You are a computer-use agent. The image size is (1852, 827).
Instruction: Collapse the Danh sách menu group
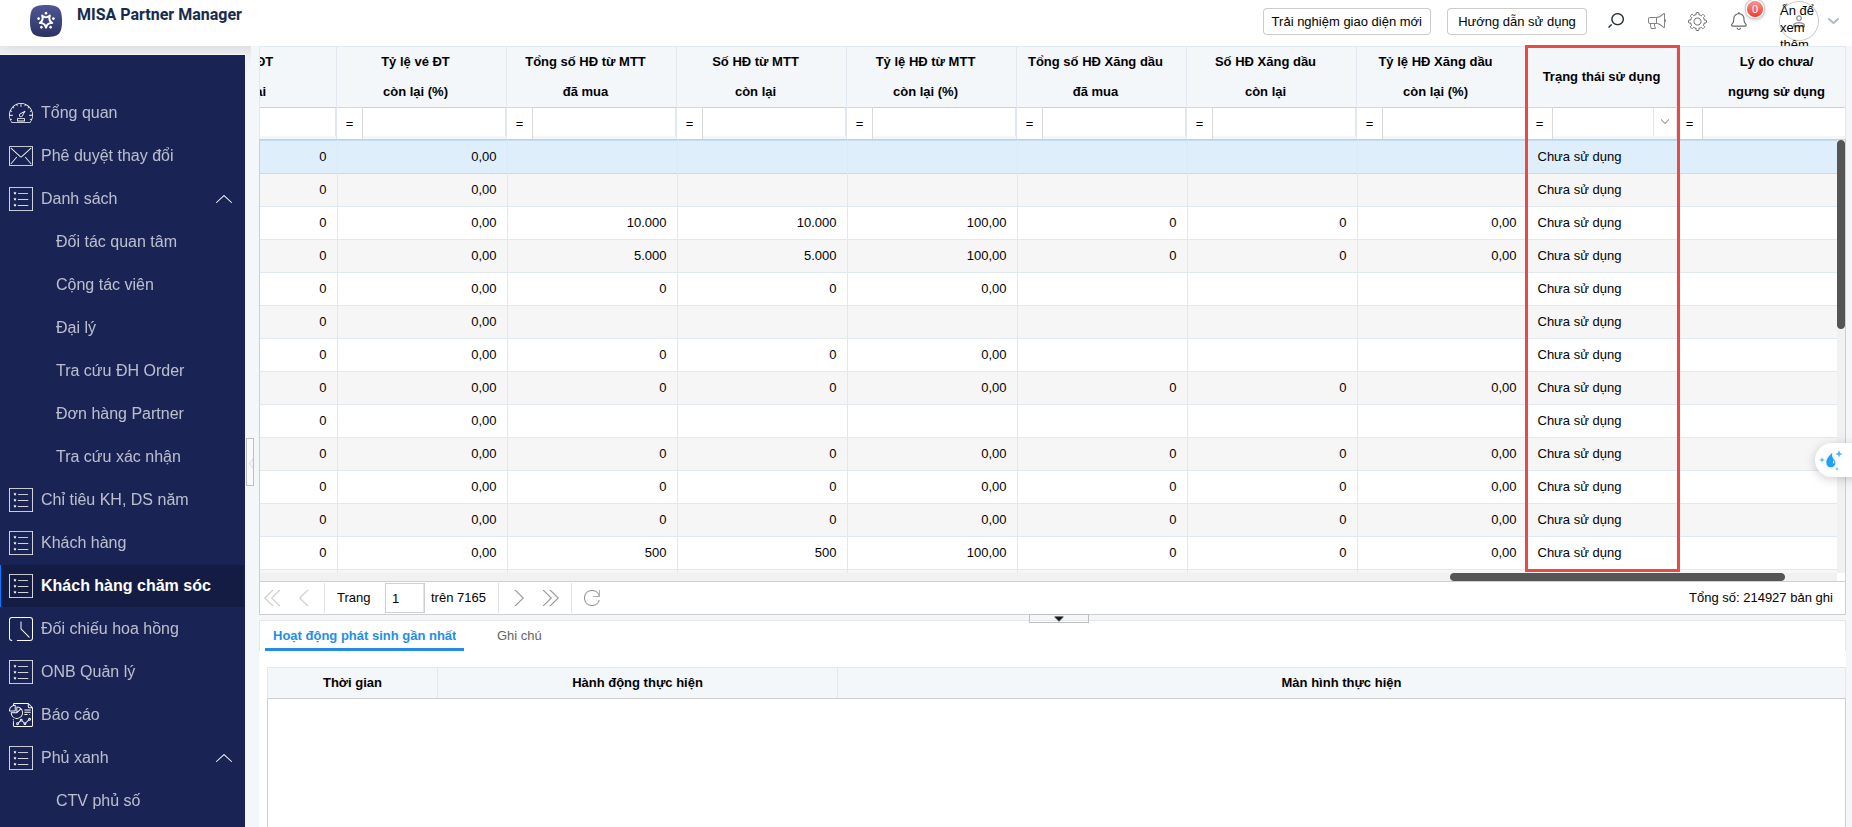[224, 199]
